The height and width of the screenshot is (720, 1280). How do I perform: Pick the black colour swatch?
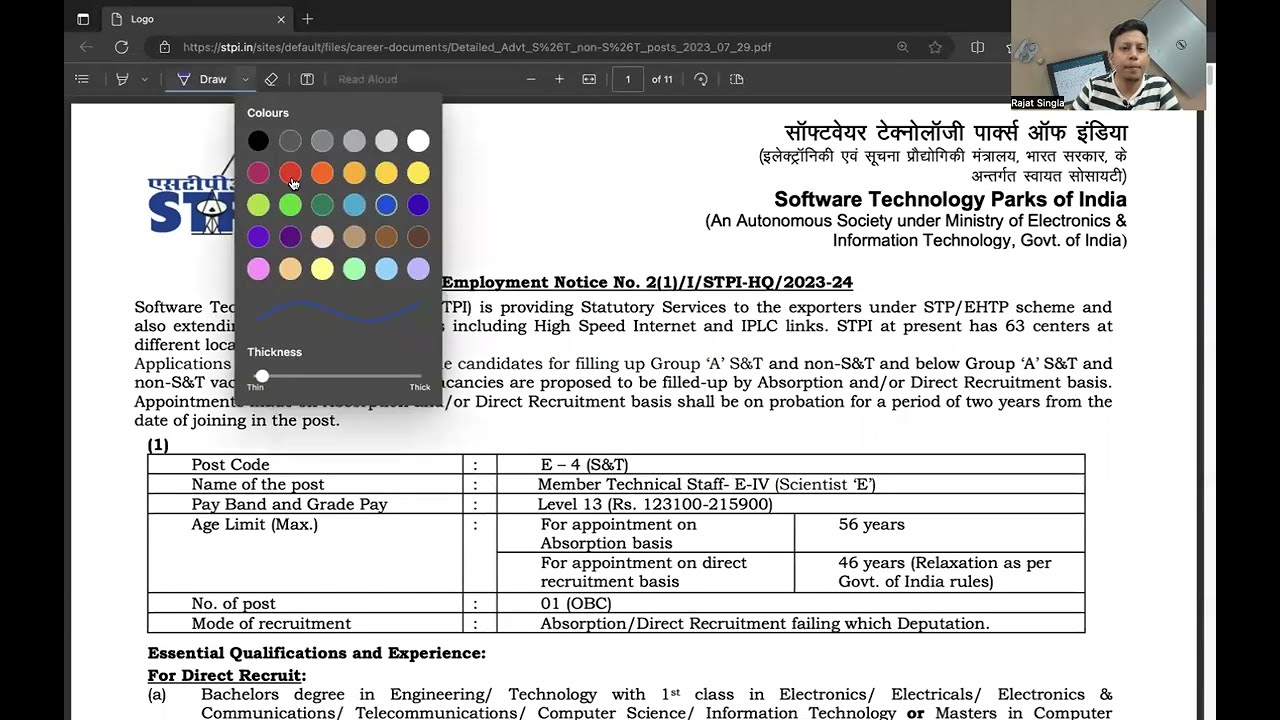point(258,141)
